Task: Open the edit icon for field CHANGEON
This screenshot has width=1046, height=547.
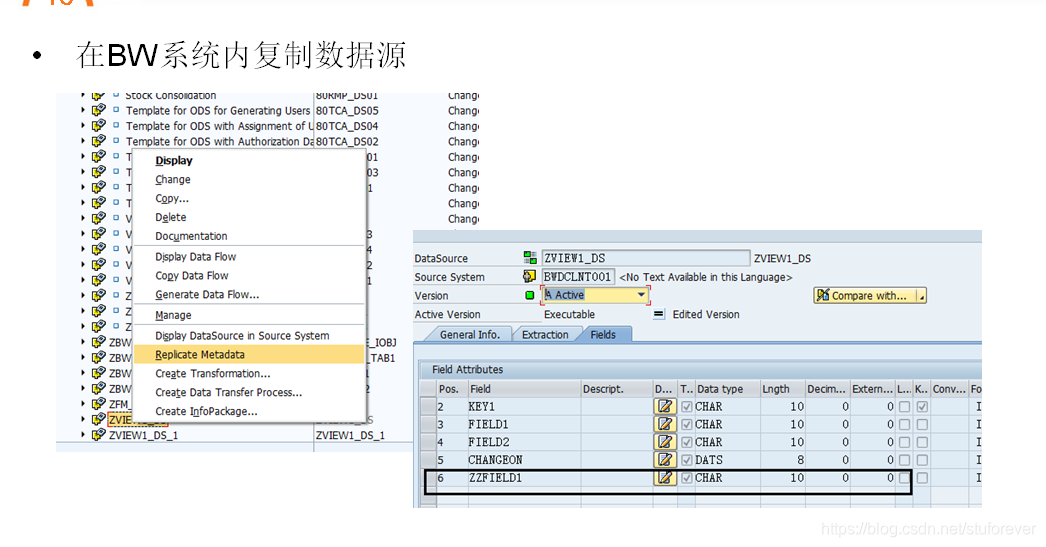Action: tap(664, 460)
